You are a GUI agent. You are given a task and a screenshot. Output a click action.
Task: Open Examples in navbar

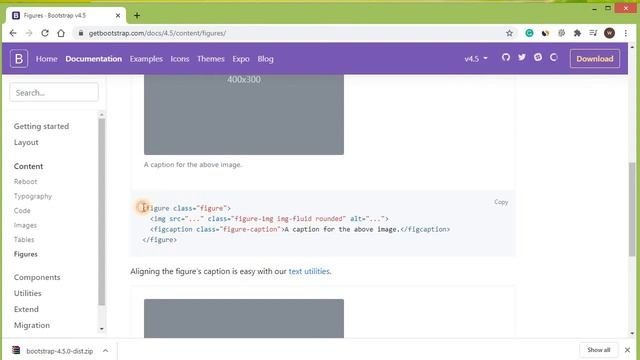pyautogui.click(x=146, y=59)
